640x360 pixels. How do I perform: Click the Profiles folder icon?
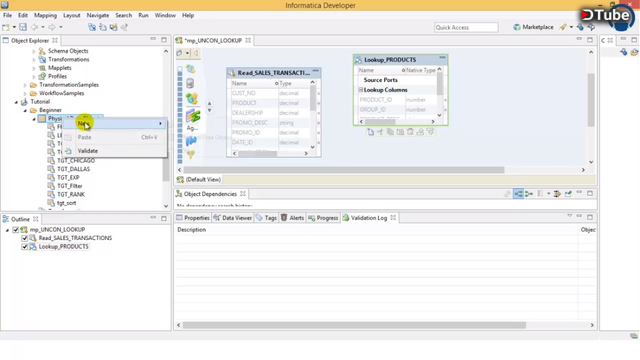pyautogui.click(x=42, y=76)
